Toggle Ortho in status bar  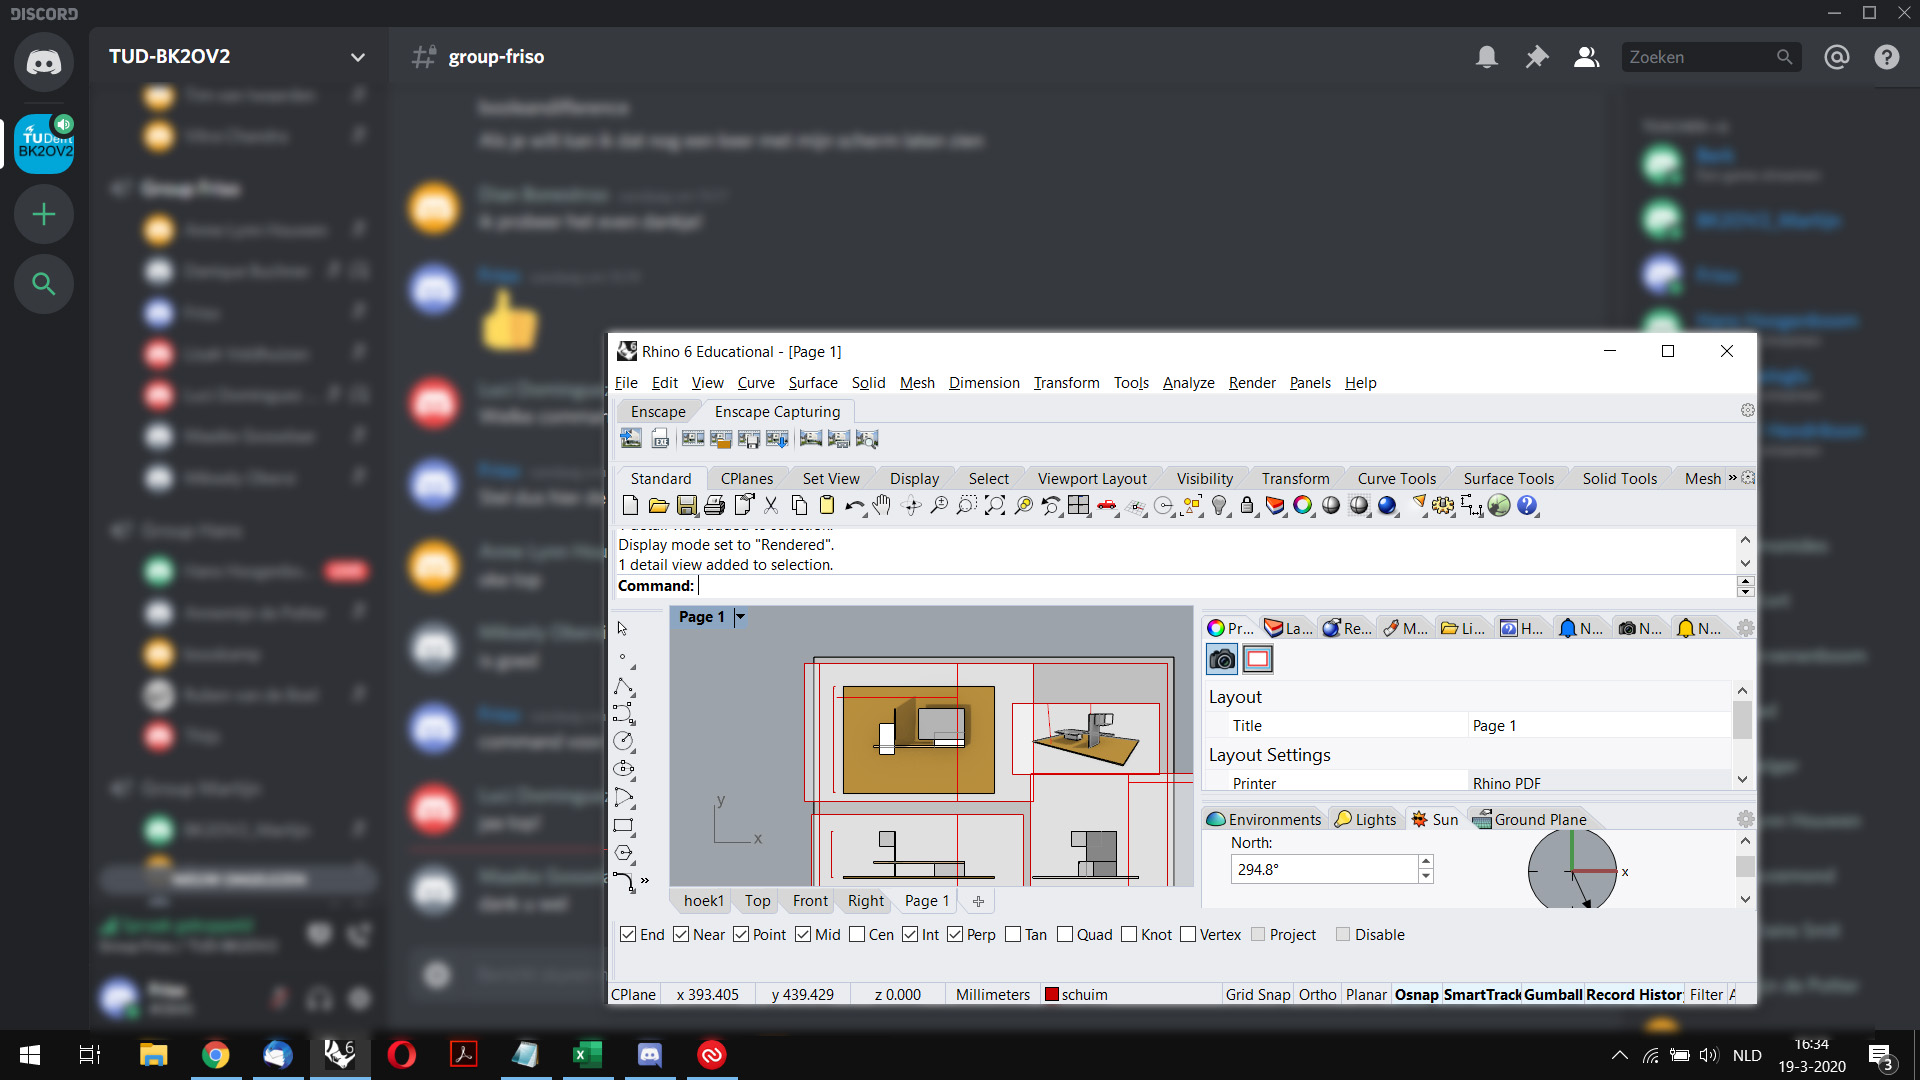1318,995
